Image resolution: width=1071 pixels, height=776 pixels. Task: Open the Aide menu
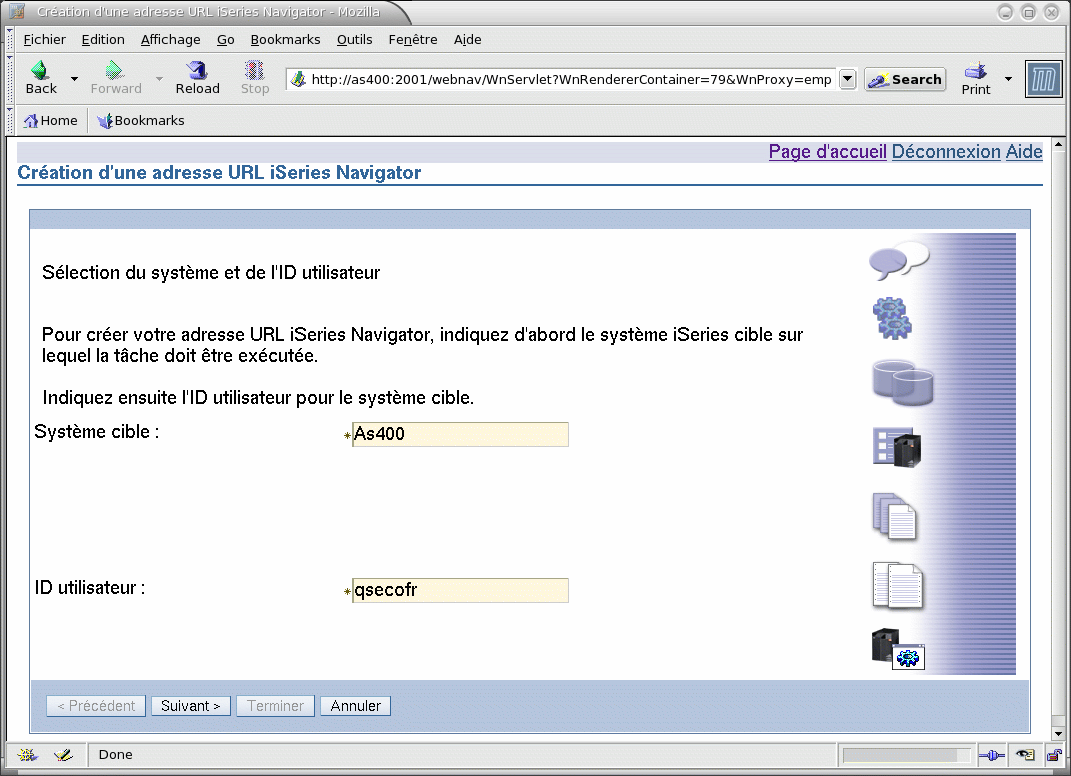(x=468, y=40)
